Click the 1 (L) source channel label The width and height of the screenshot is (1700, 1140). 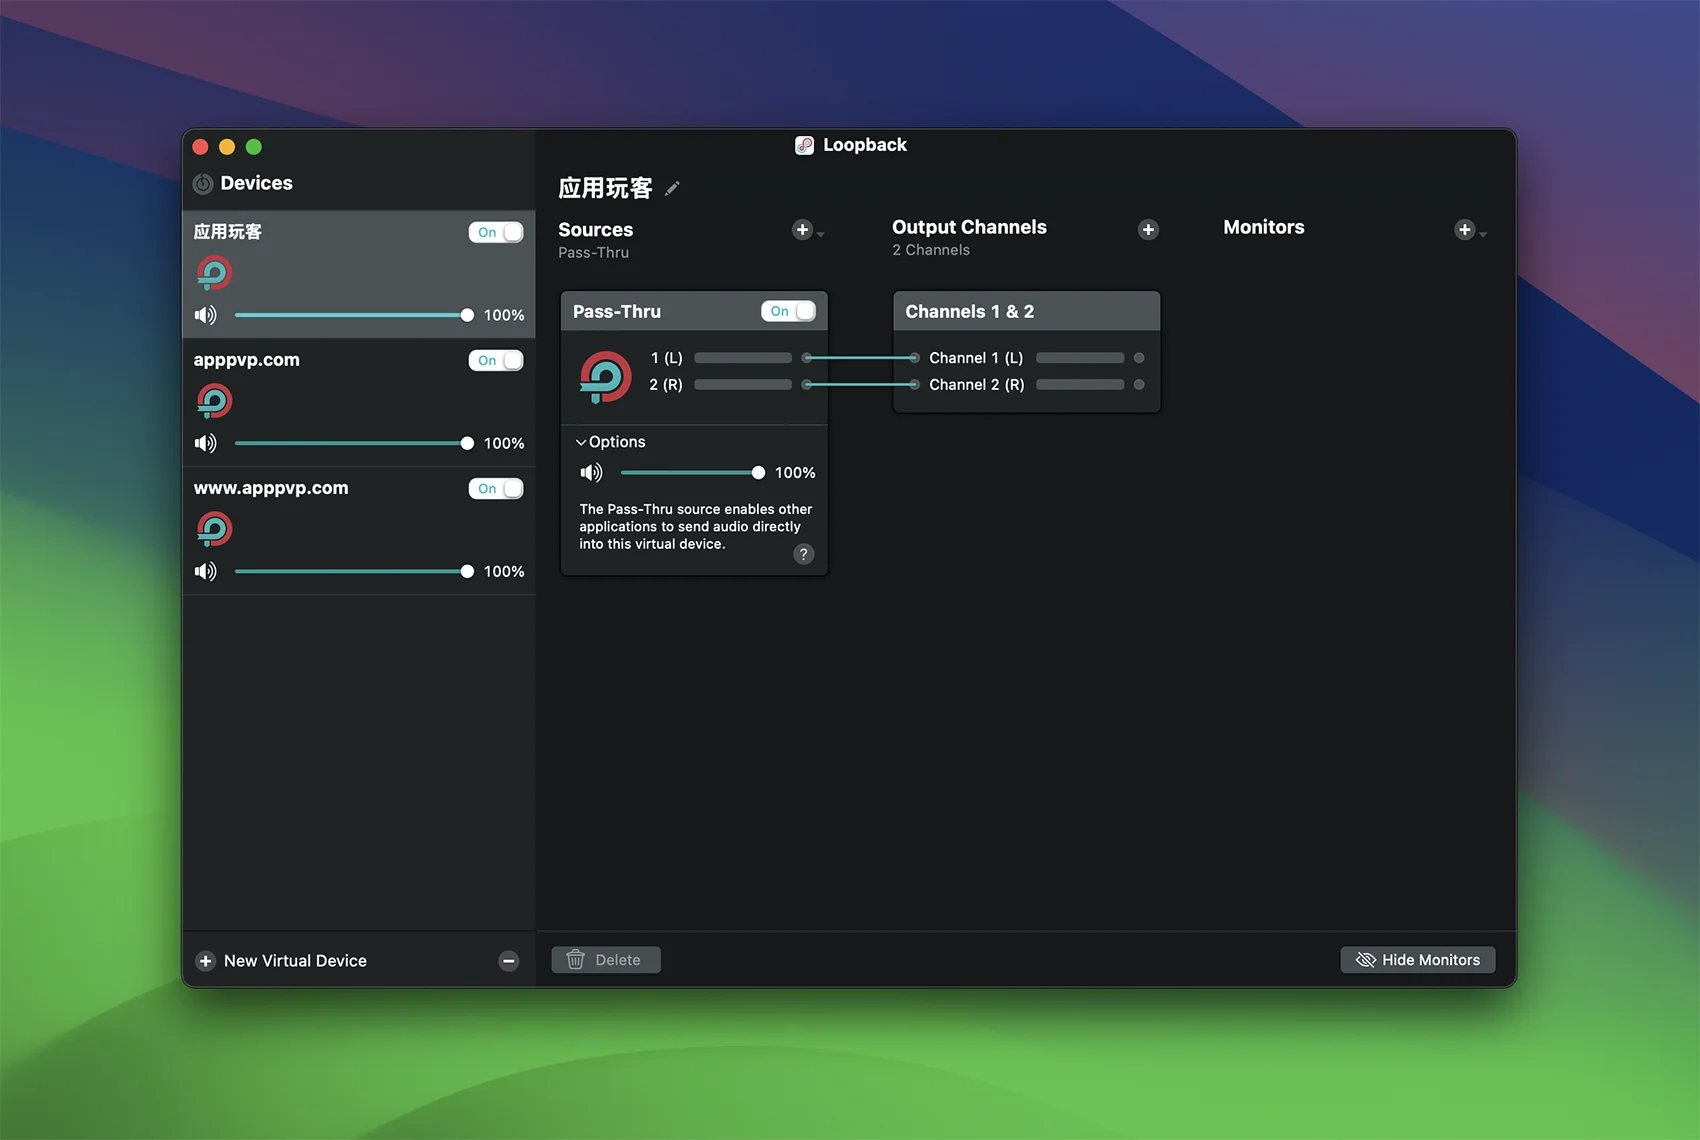[667, 358]
